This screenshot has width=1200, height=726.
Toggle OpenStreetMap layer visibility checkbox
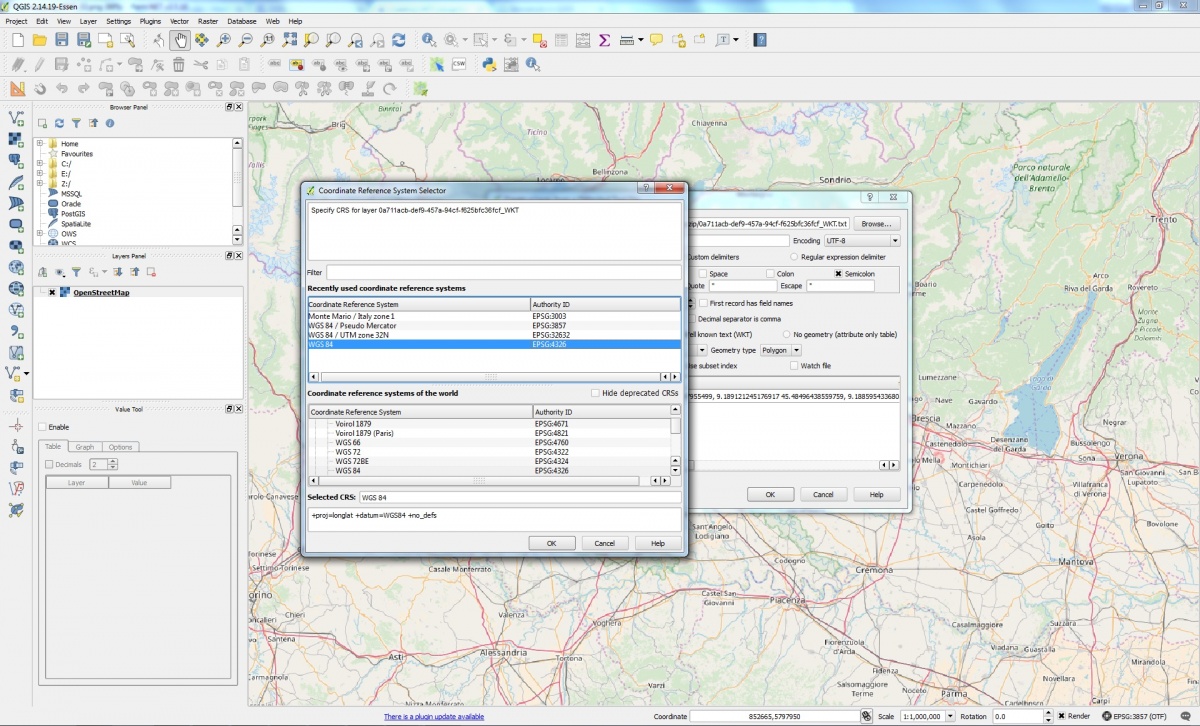pos(51,293)
